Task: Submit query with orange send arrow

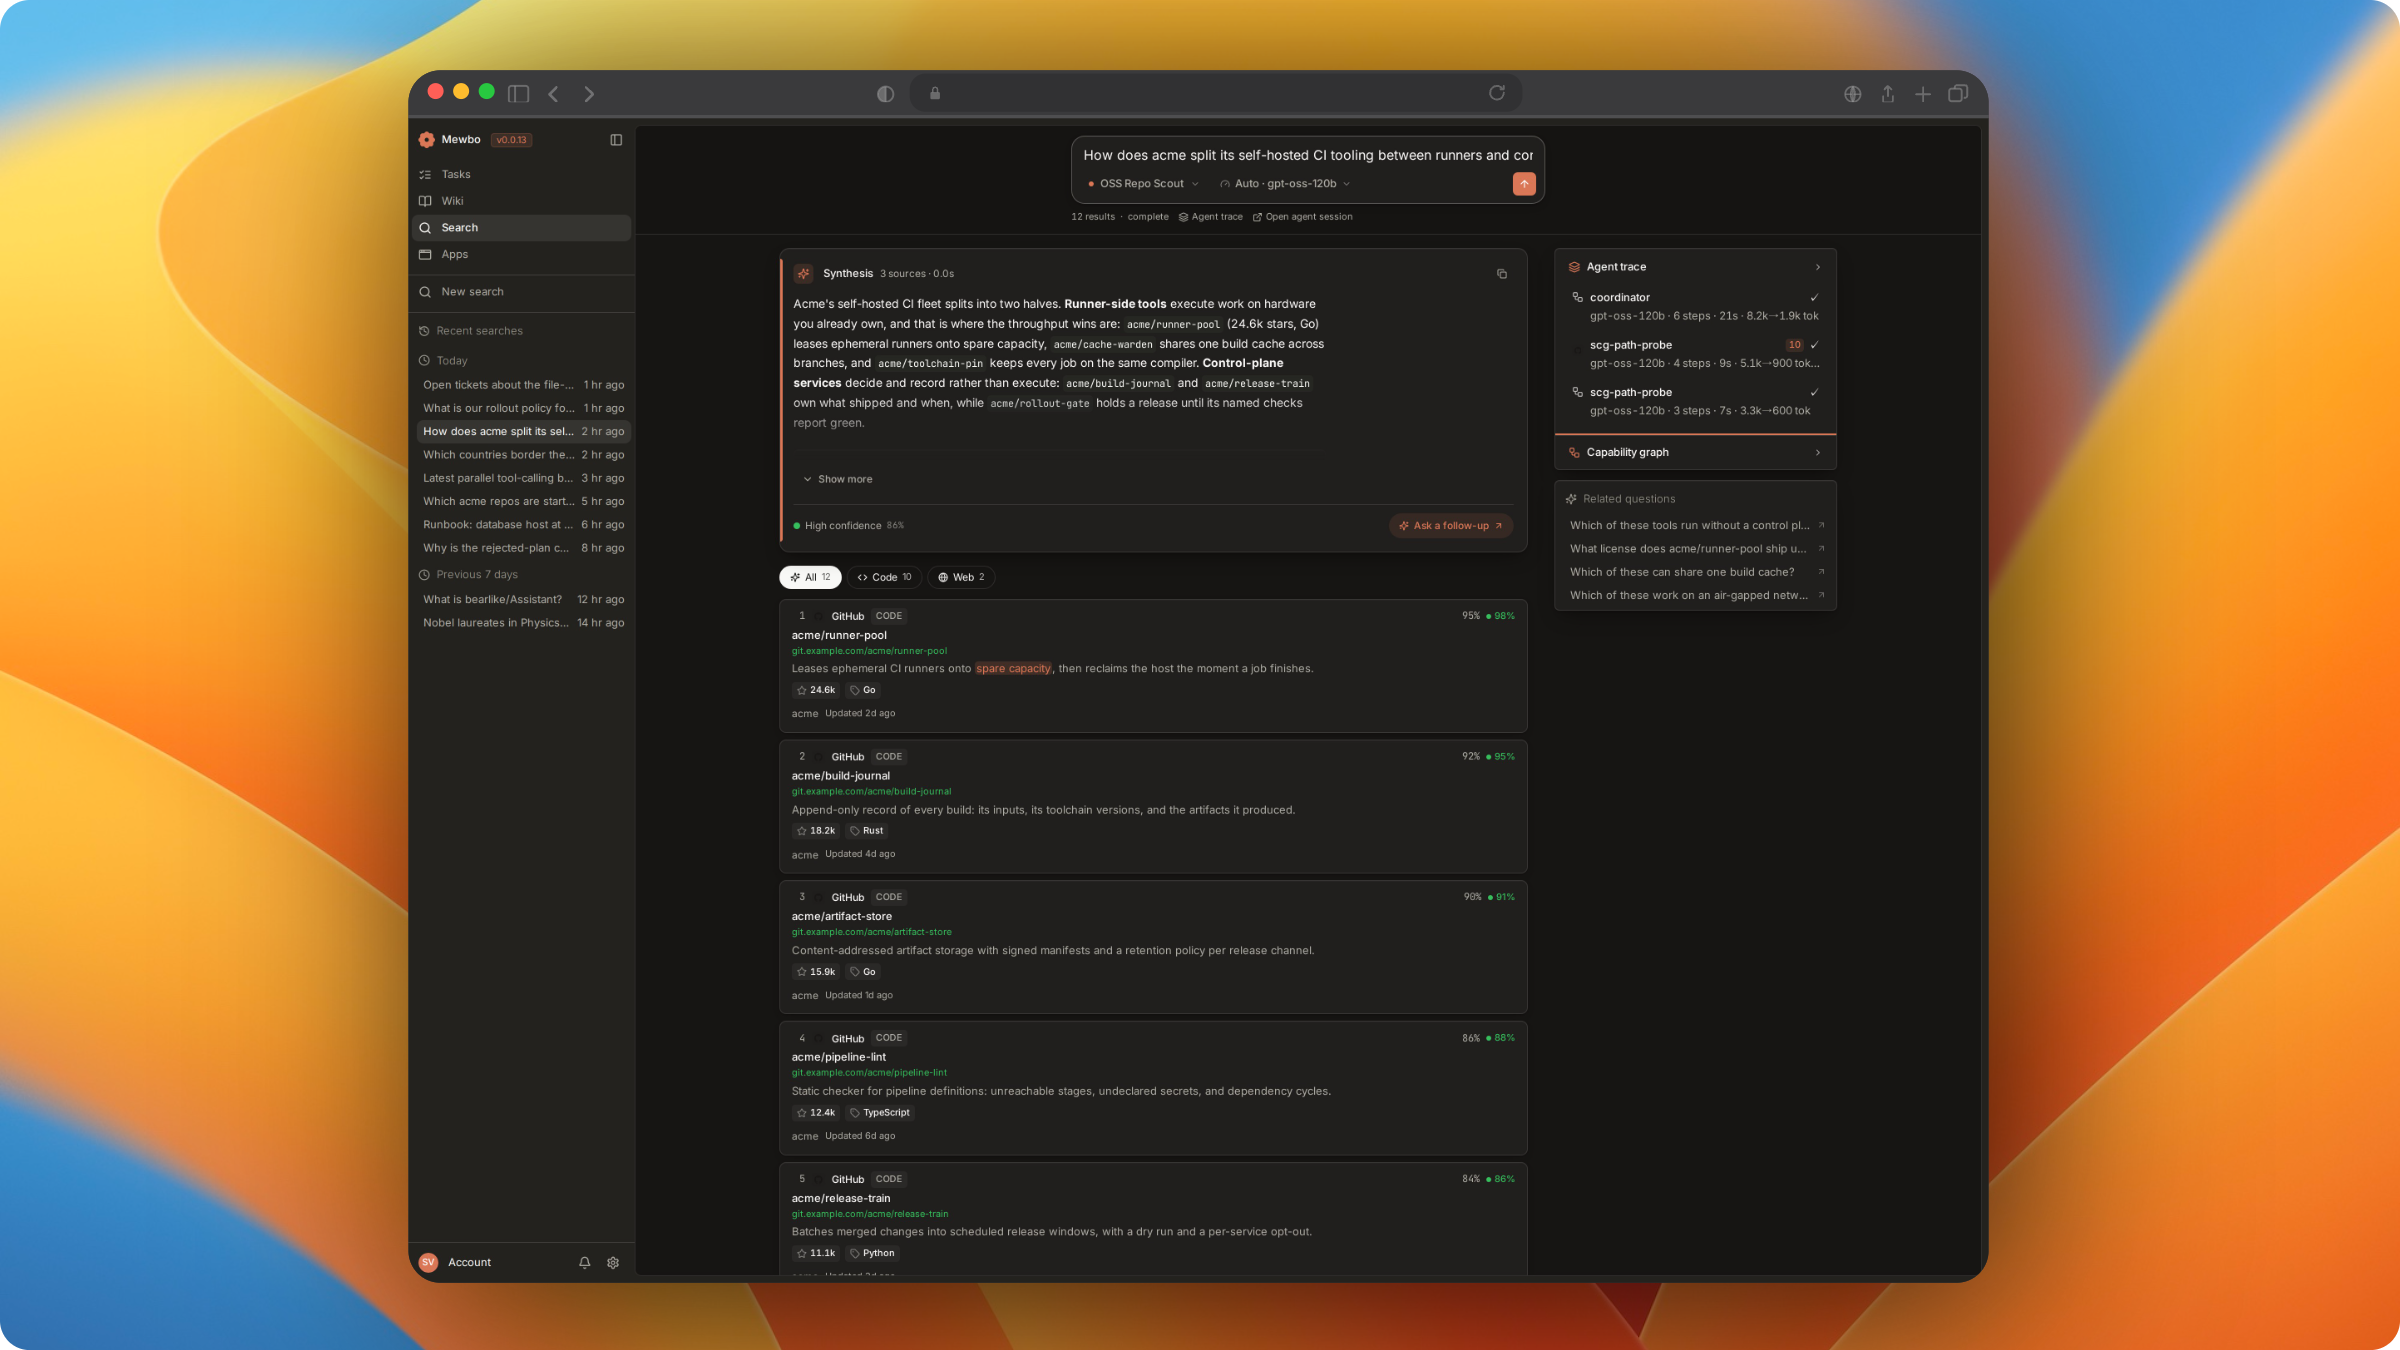Action: pyautogui.click(x=1524, y=184)
